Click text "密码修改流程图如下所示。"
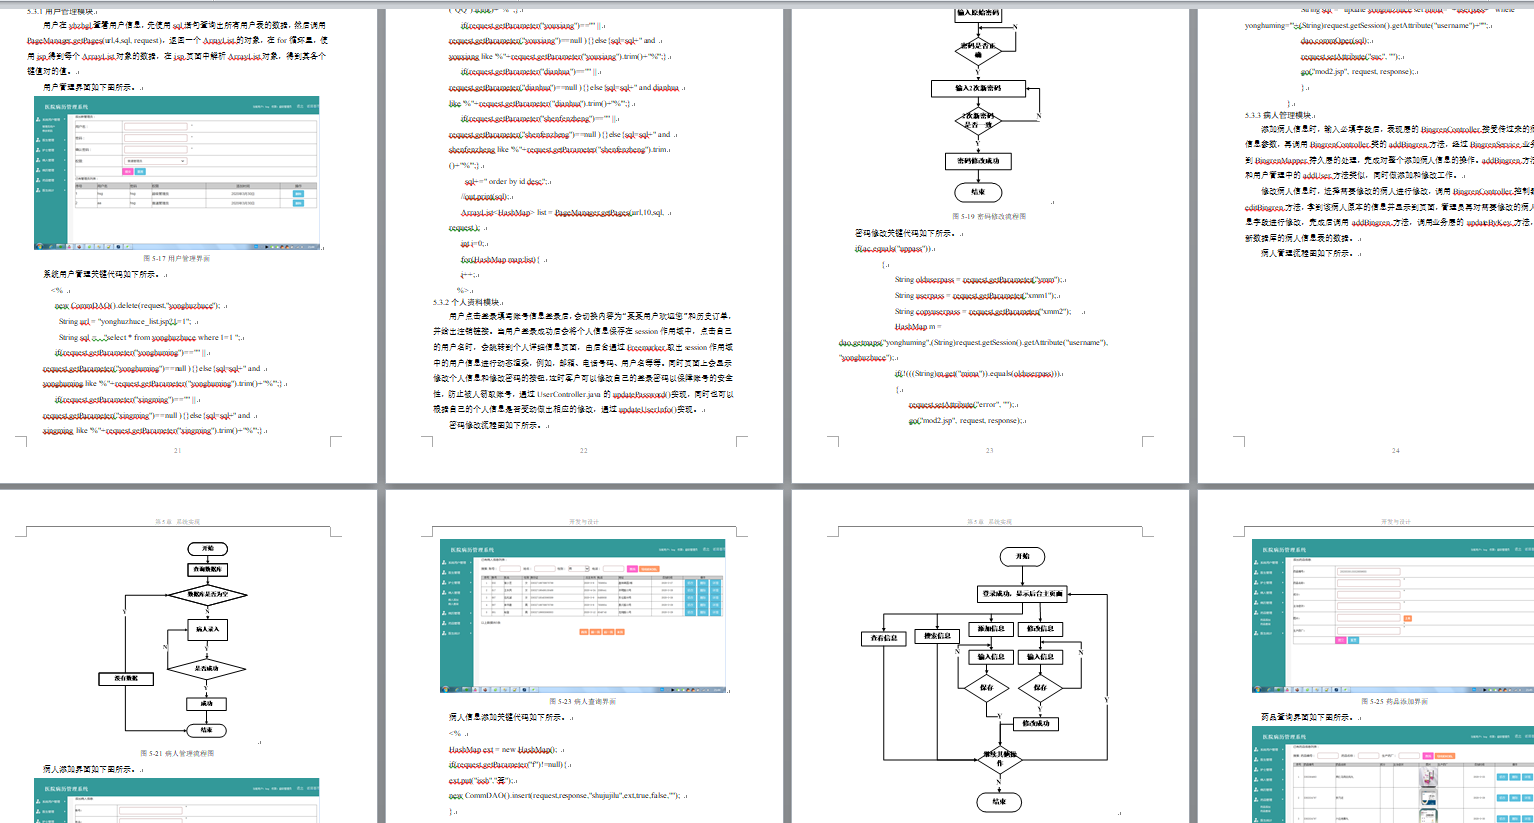 click(x=495, y=425)
